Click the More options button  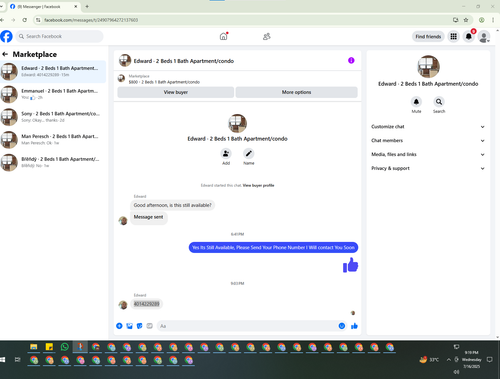tap(296, 92)
